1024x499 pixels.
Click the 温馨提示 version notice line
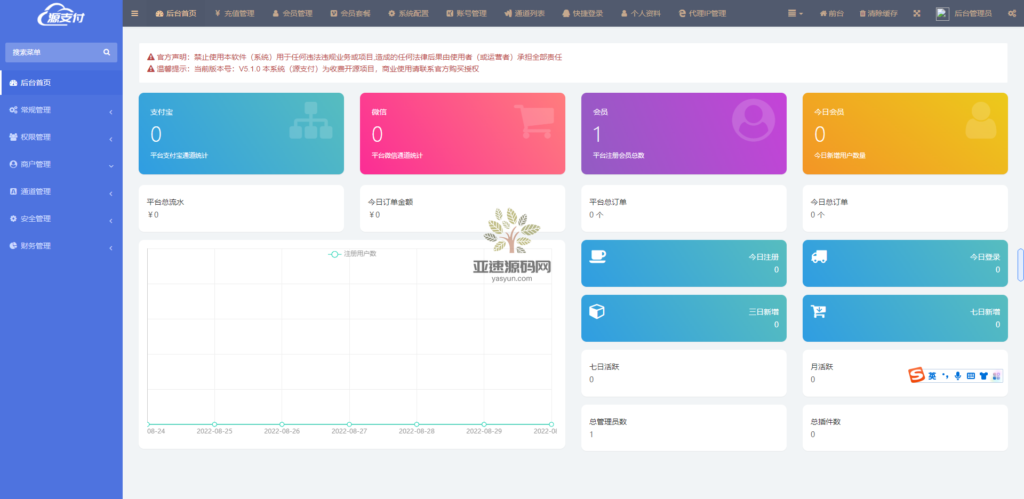point(313,69)
